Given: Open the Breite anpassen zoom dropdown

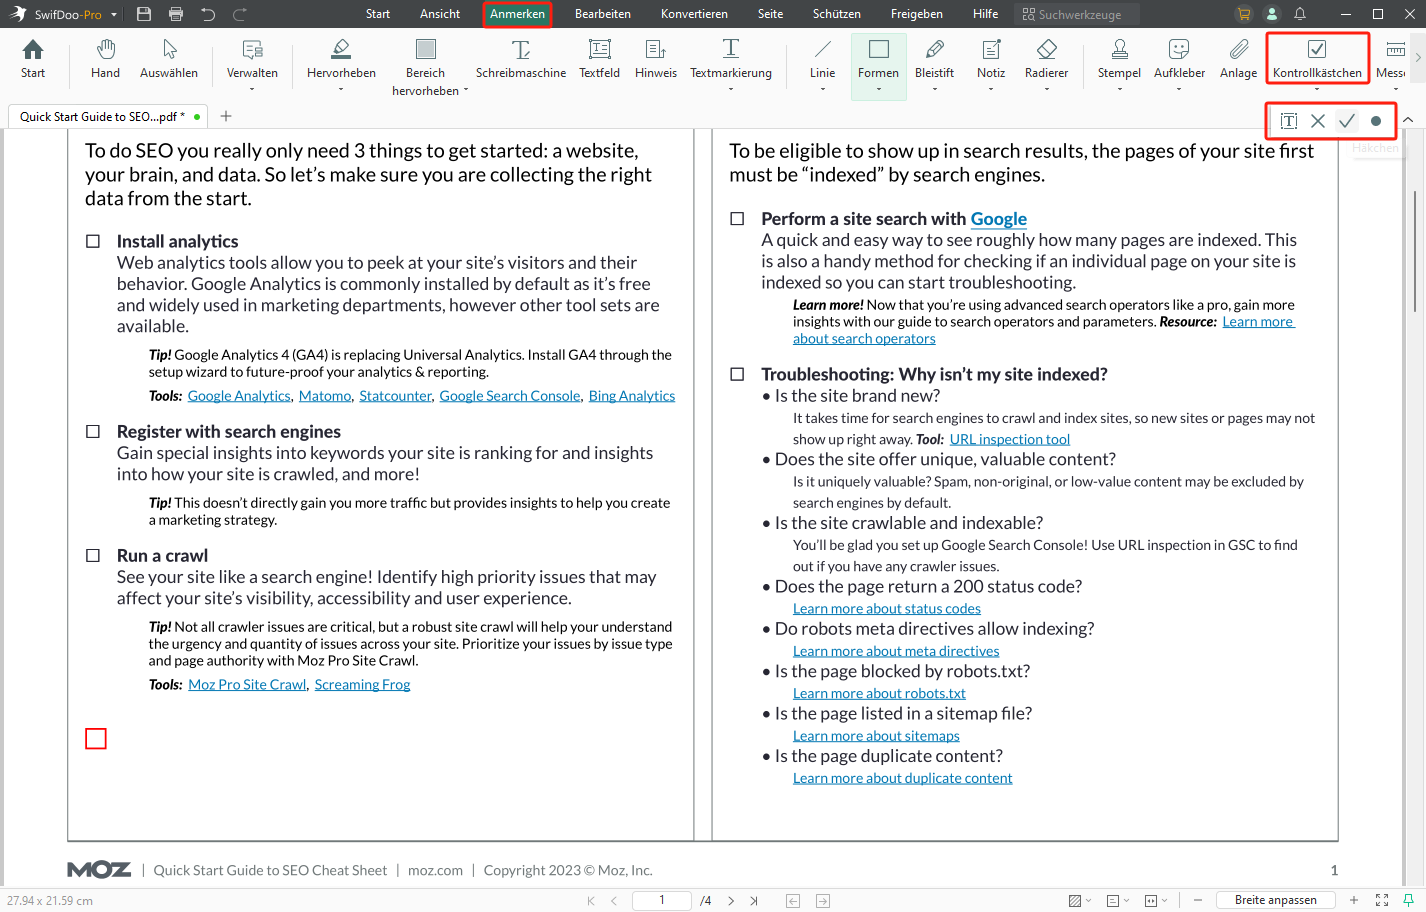Looking at the screenshot, I should (x=1275, y=900).
